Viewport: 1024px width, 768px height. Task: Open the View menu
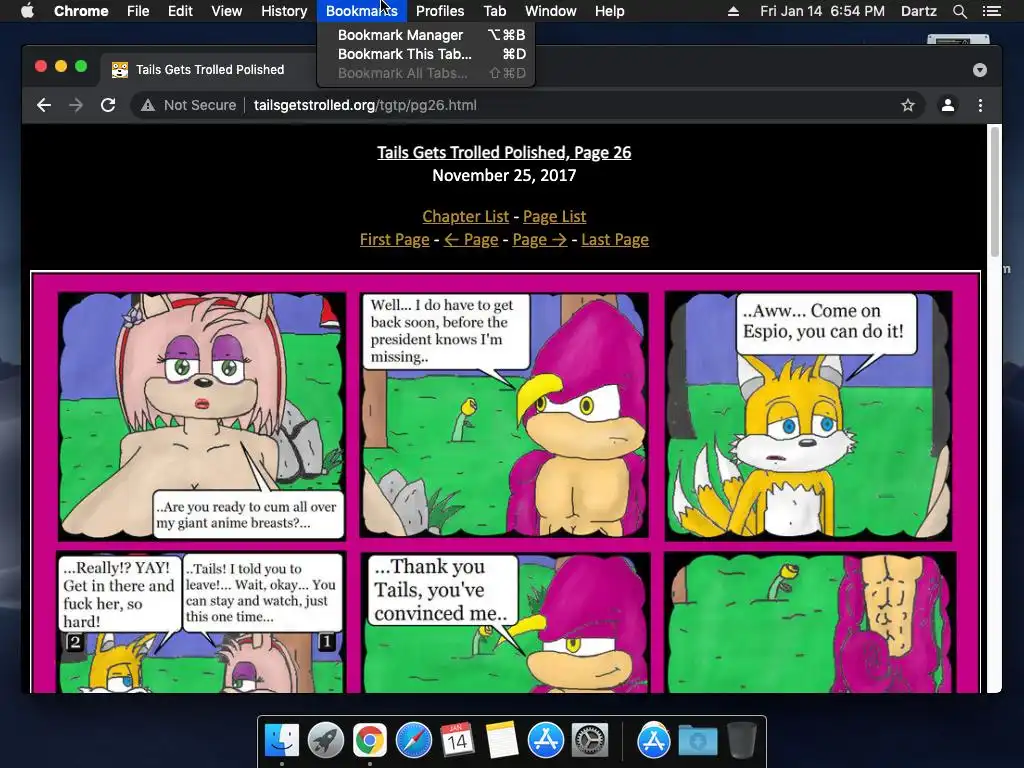[x=227, y=11]
